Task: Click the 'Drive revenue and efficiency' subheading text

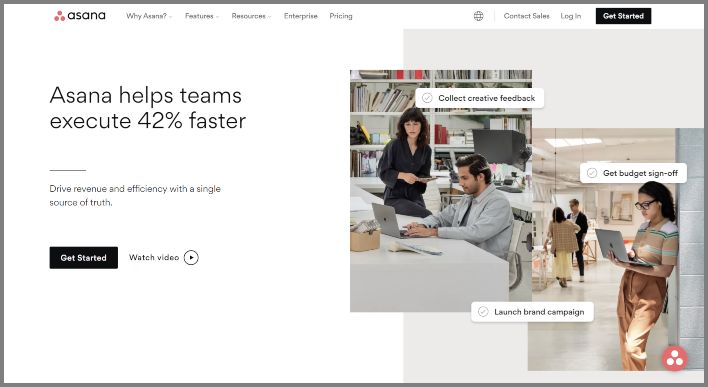Action: point(135,196)
